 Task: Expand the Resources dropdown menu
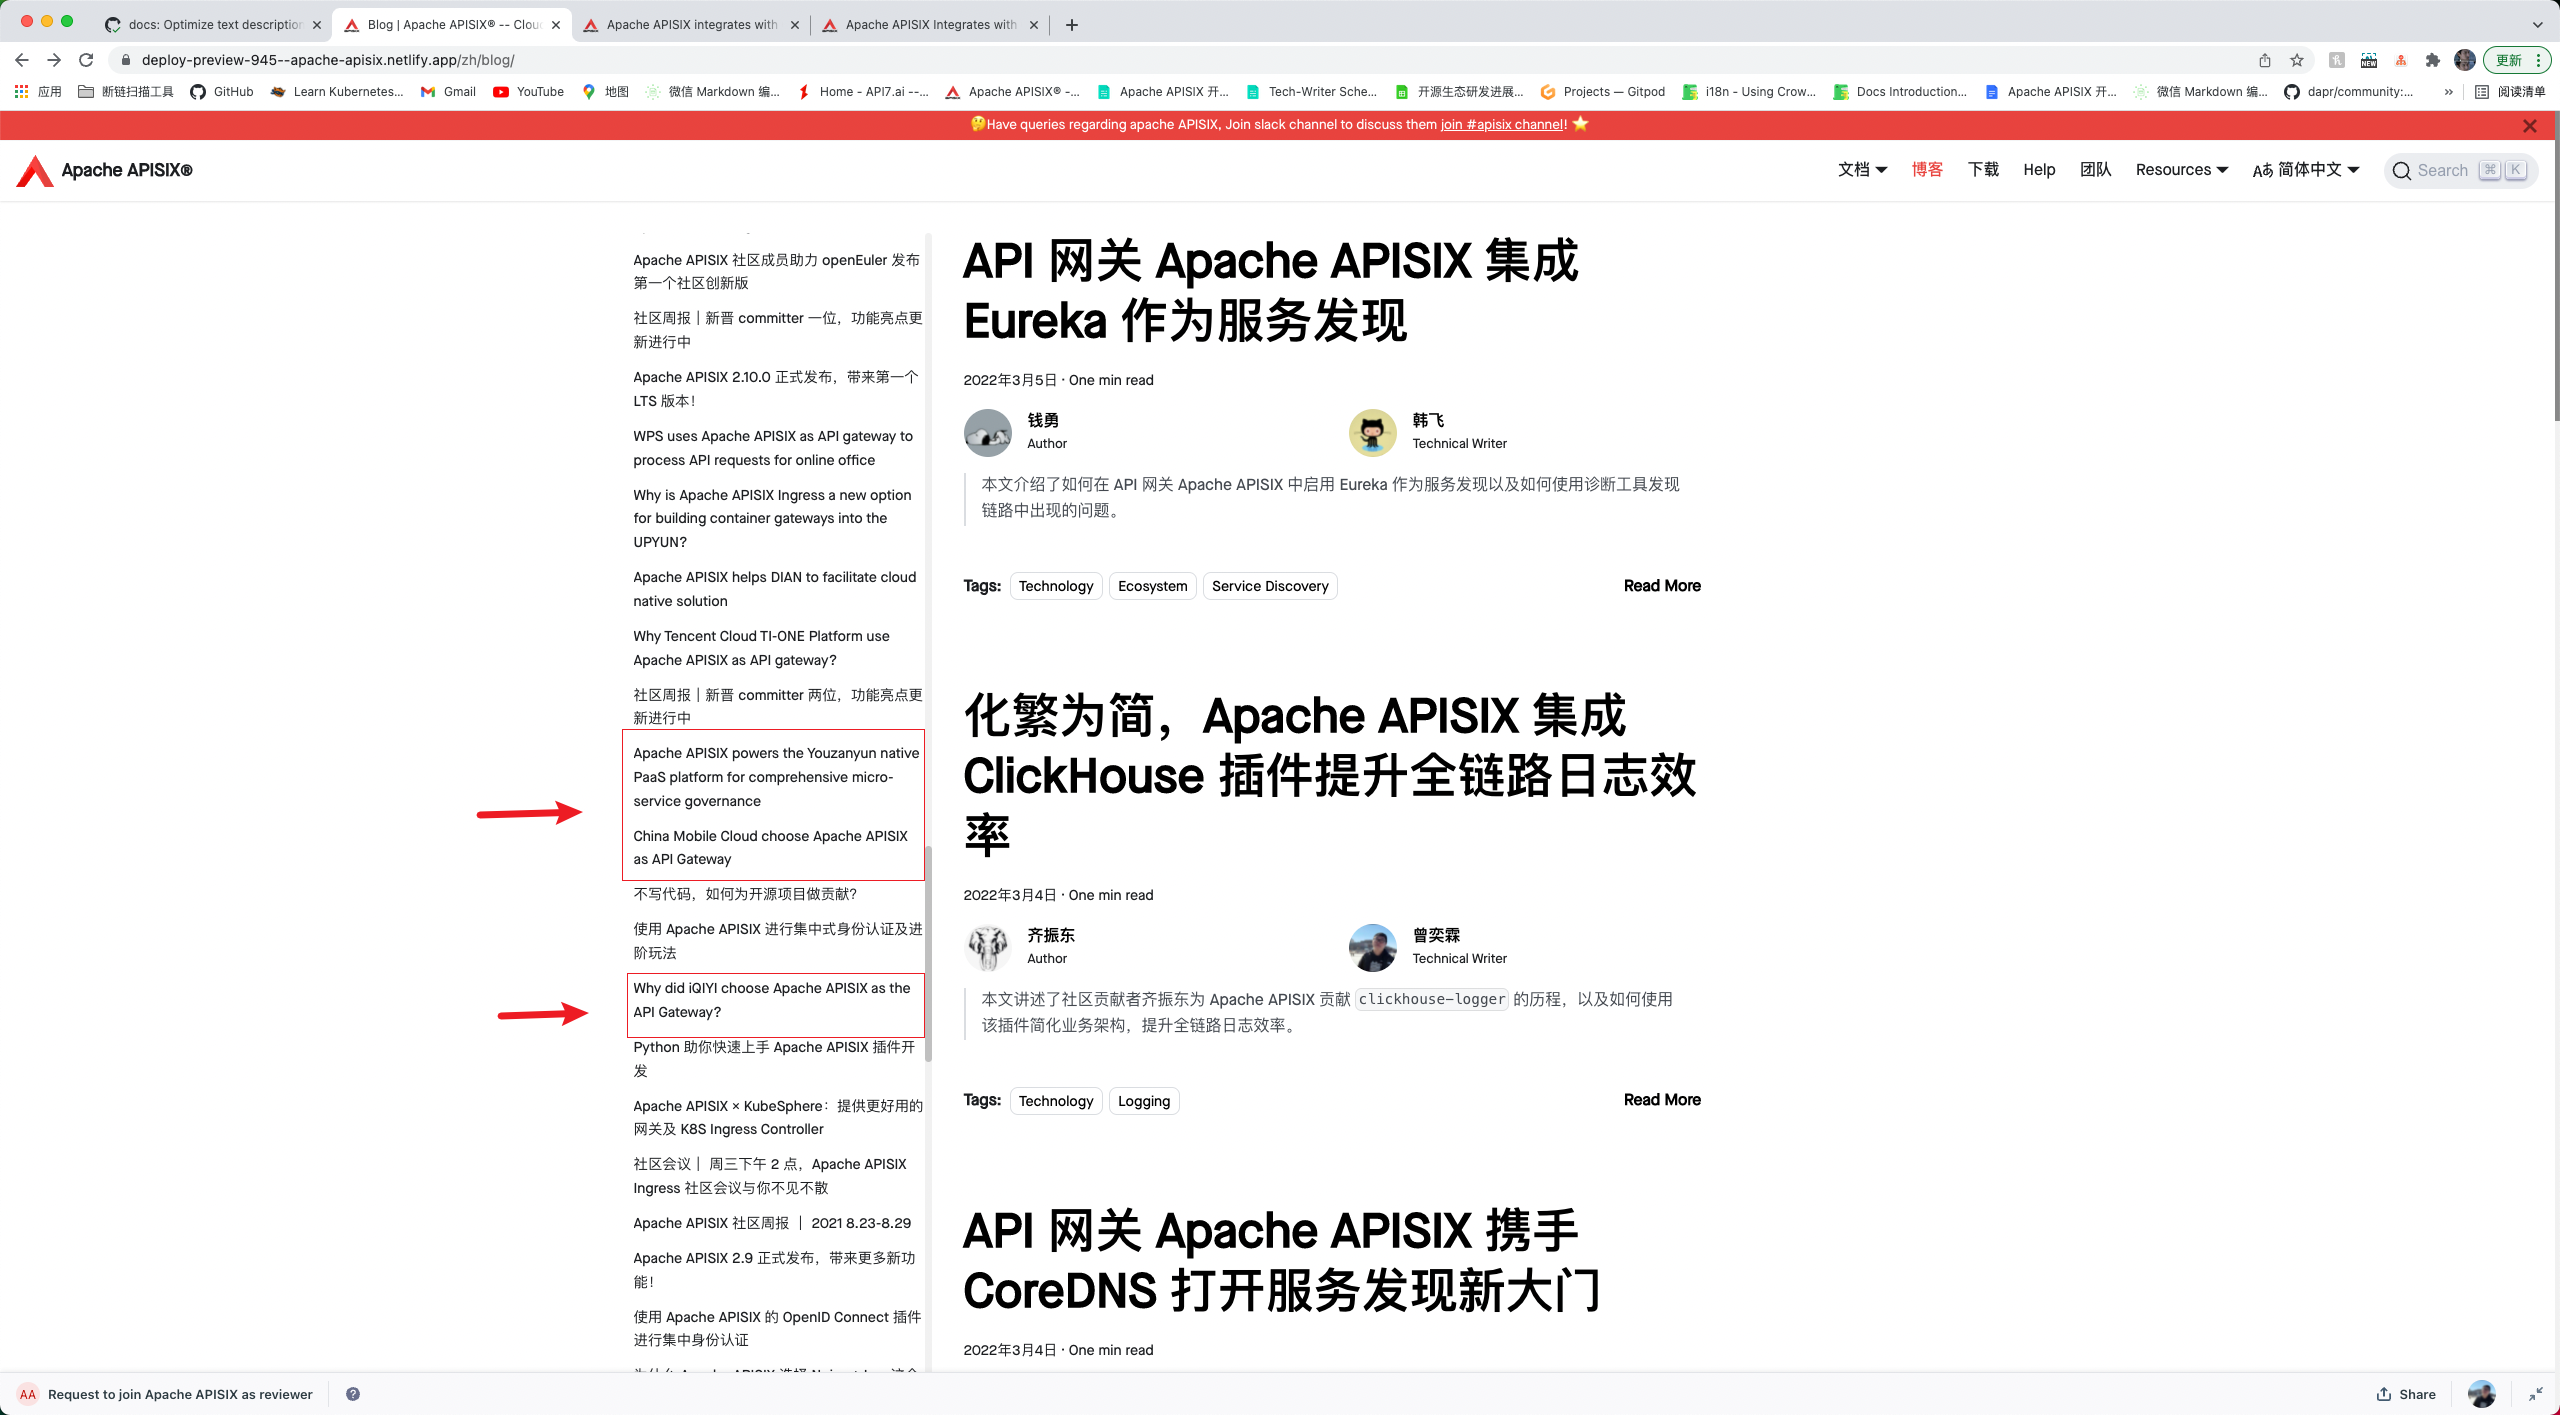(2181, 170)
